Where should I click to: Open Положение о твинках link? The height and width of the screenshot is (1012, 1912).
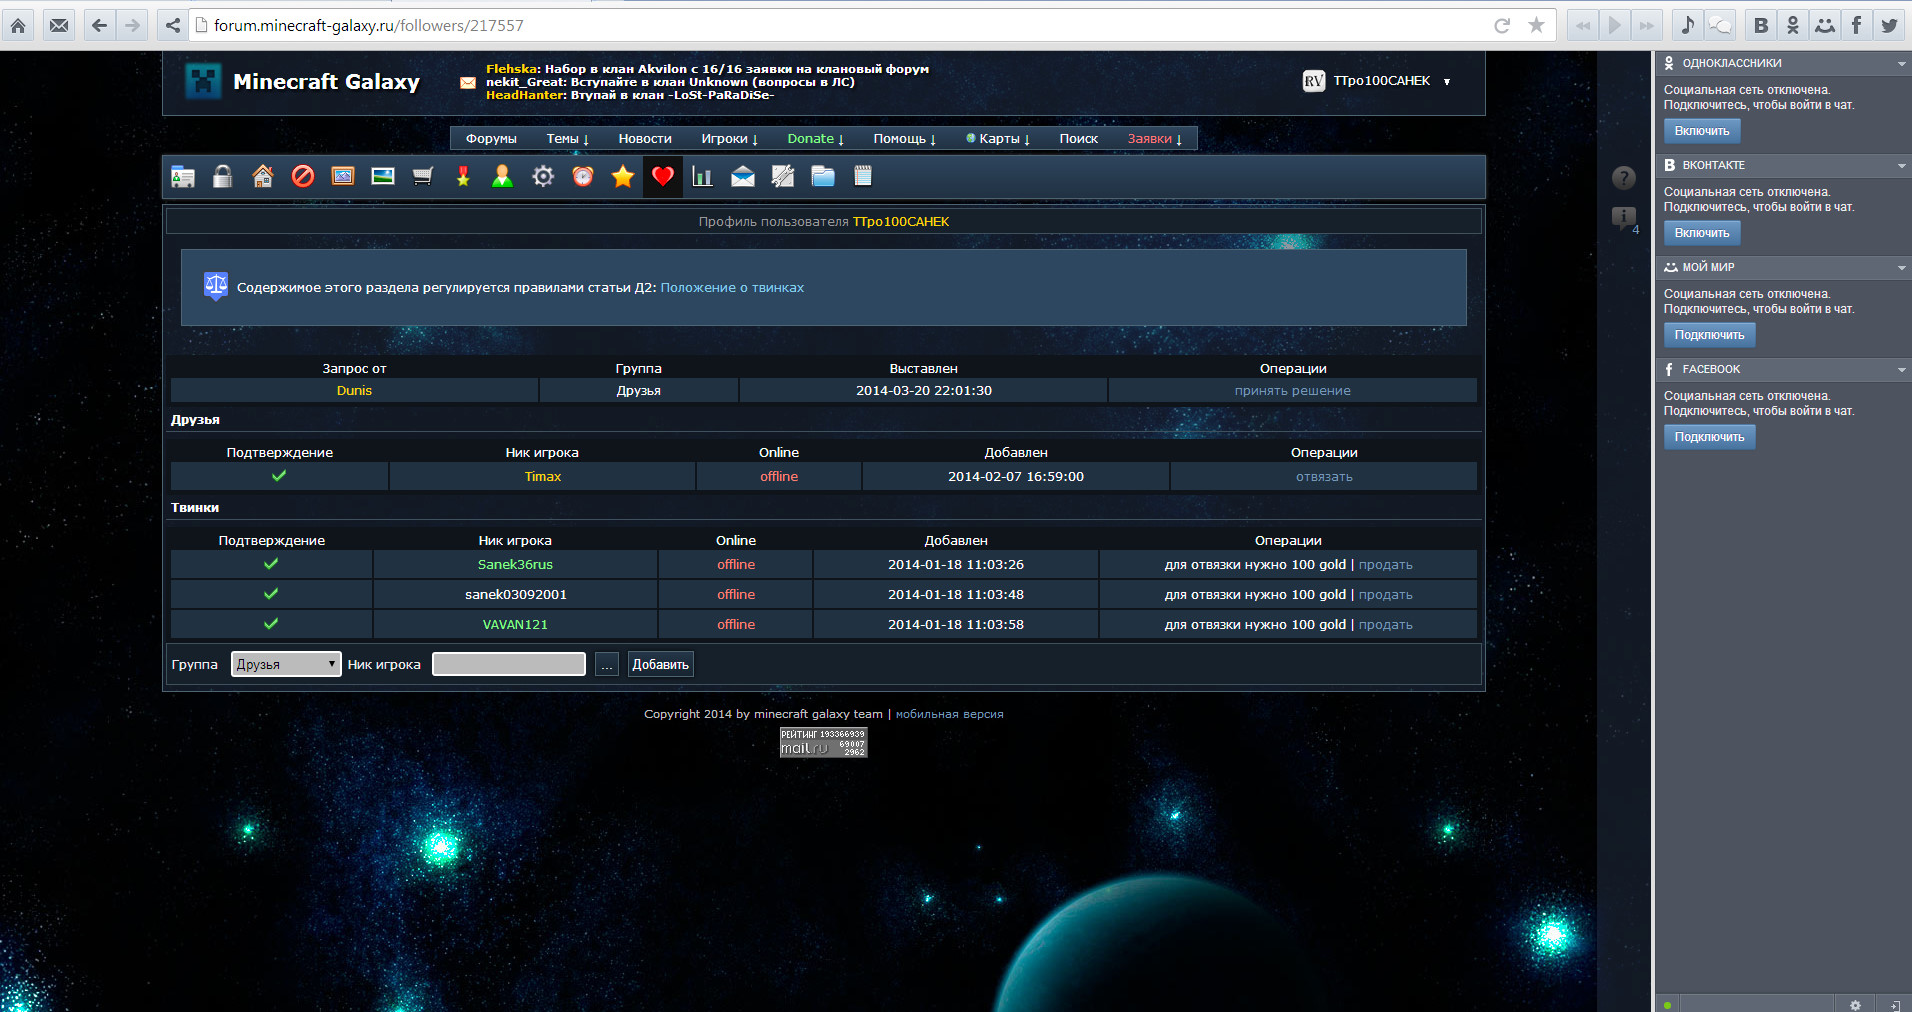[x=732, y=288]
